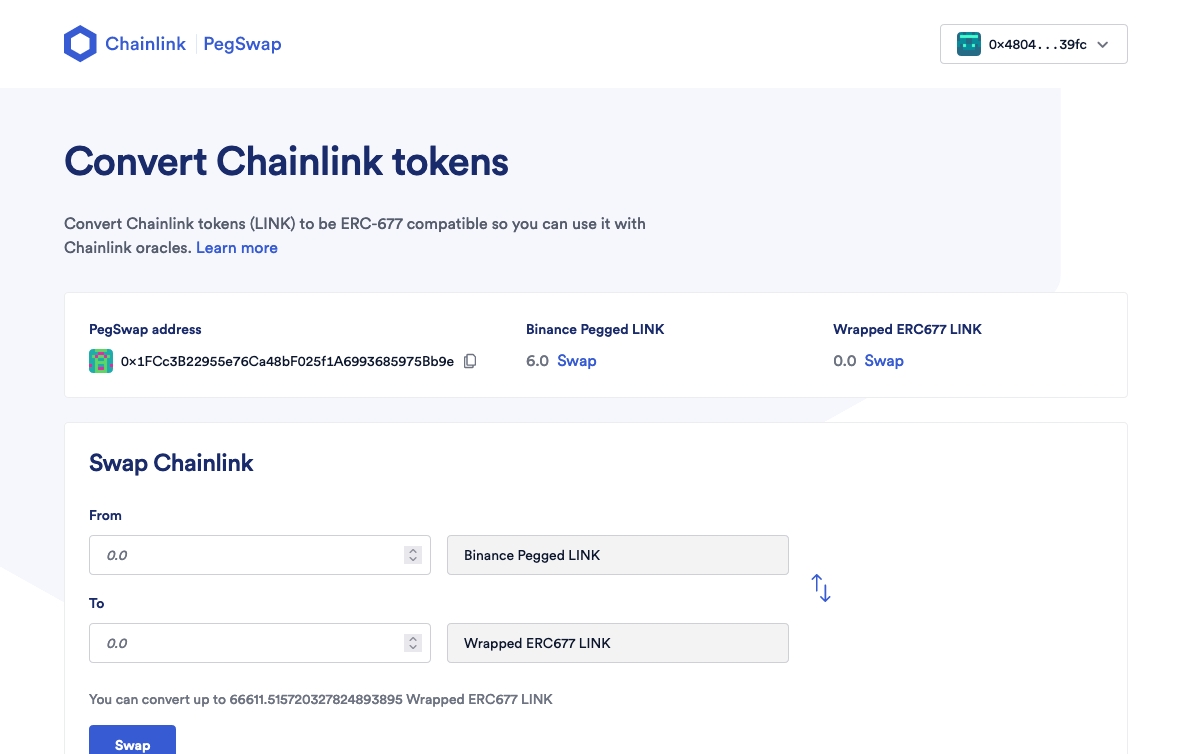Reverse swap direction with arrows icon
Viewport: 1192px width, 754px height.
[x=821, y=588]
